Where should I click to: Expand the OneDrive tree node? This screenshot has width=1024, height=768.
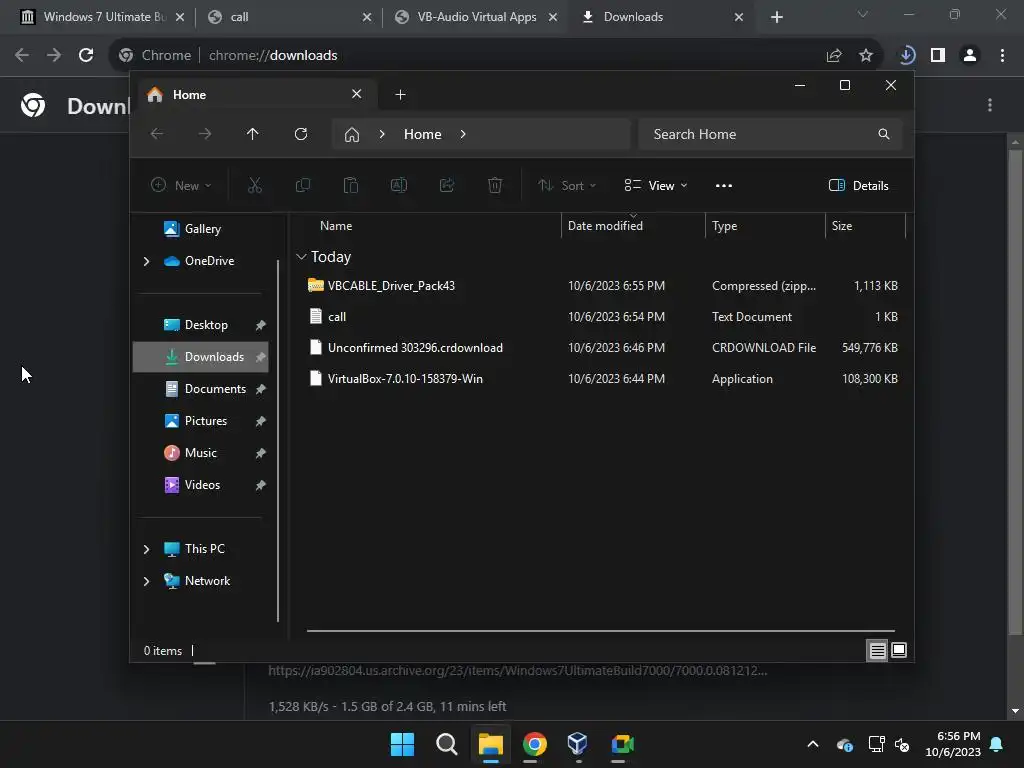click(x=146, y=261)
